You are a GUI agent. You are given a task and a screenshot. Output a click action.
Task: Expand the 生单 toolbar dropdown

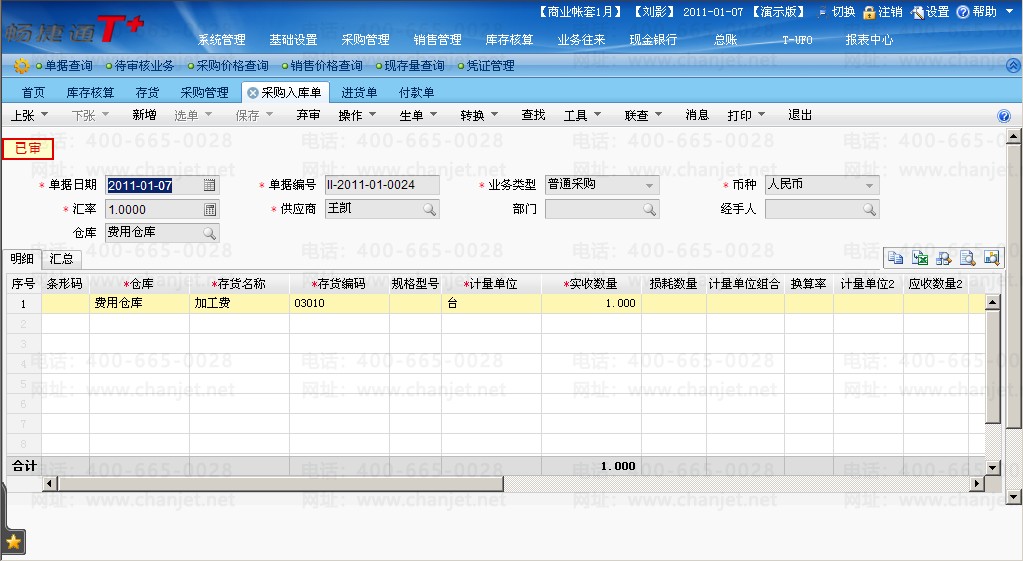(433, 115)
